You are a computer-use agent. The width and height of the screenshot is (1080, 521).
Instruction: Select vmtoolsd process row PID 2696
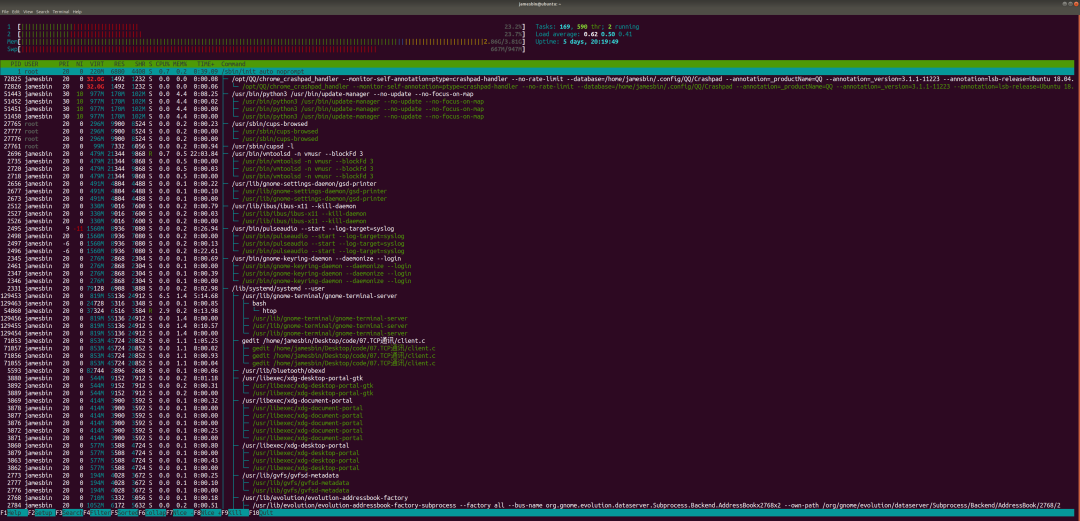[540, 153]
